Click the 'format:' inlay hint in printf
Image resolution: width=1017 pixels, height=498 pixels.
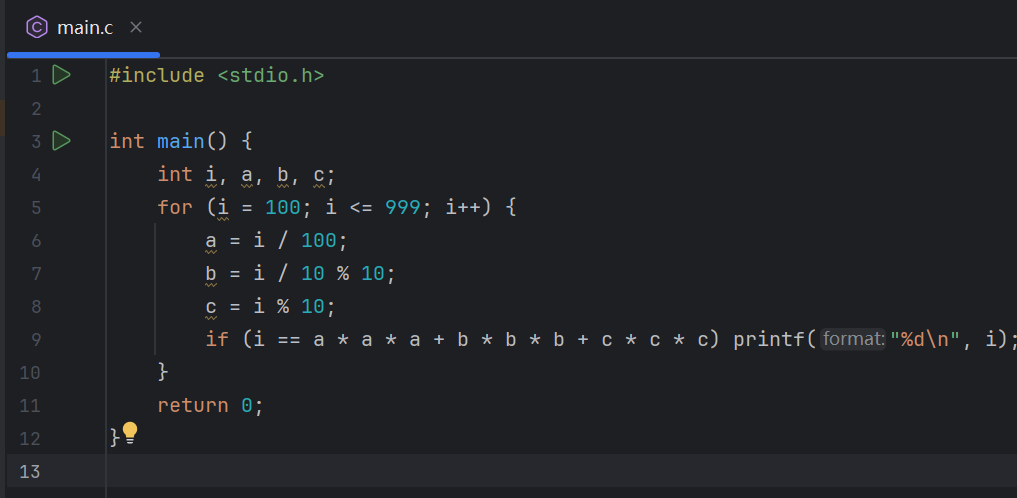(x=853, y=339)
